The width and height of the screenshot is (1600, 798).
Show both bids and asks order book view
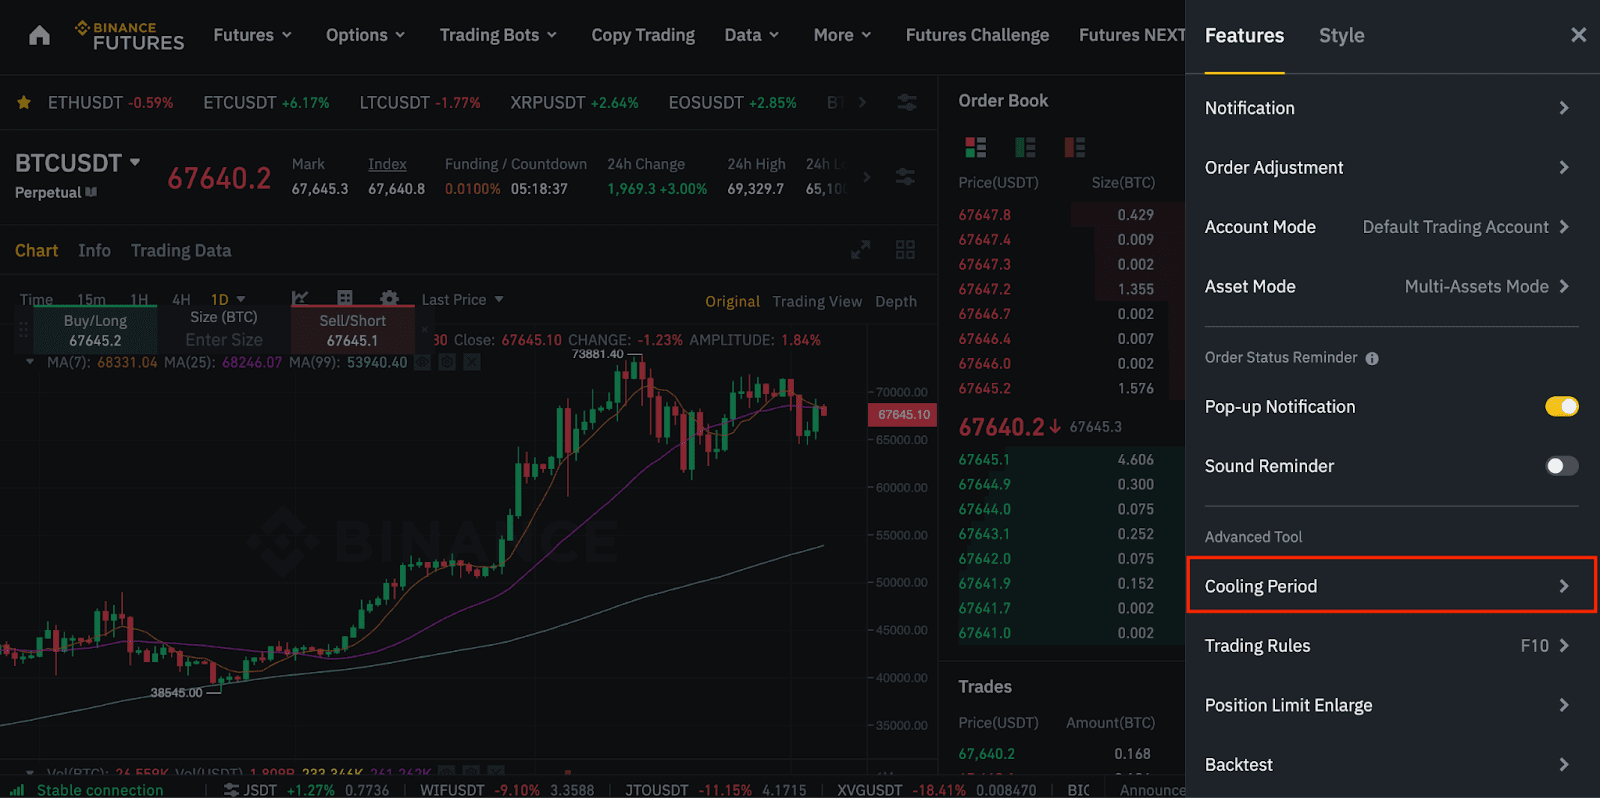point(976,148)
